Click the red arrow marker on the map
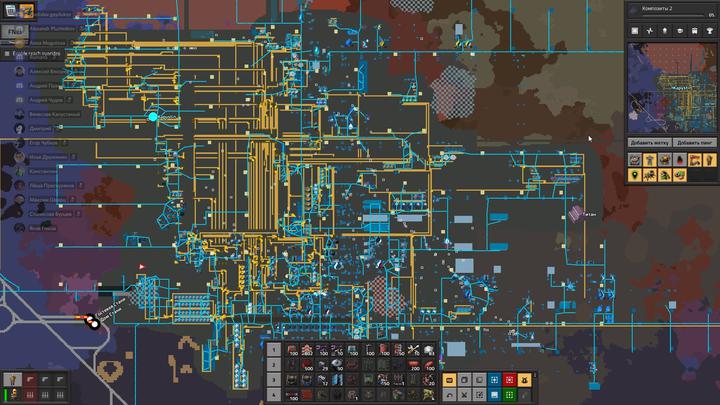 pos(142,266)
